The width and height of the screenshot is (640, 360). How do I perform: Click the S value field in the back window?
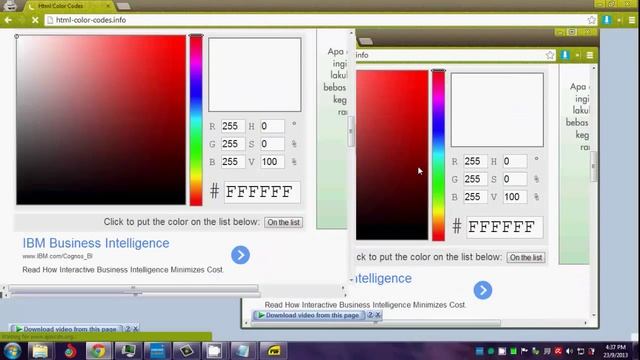coord(515,179)
